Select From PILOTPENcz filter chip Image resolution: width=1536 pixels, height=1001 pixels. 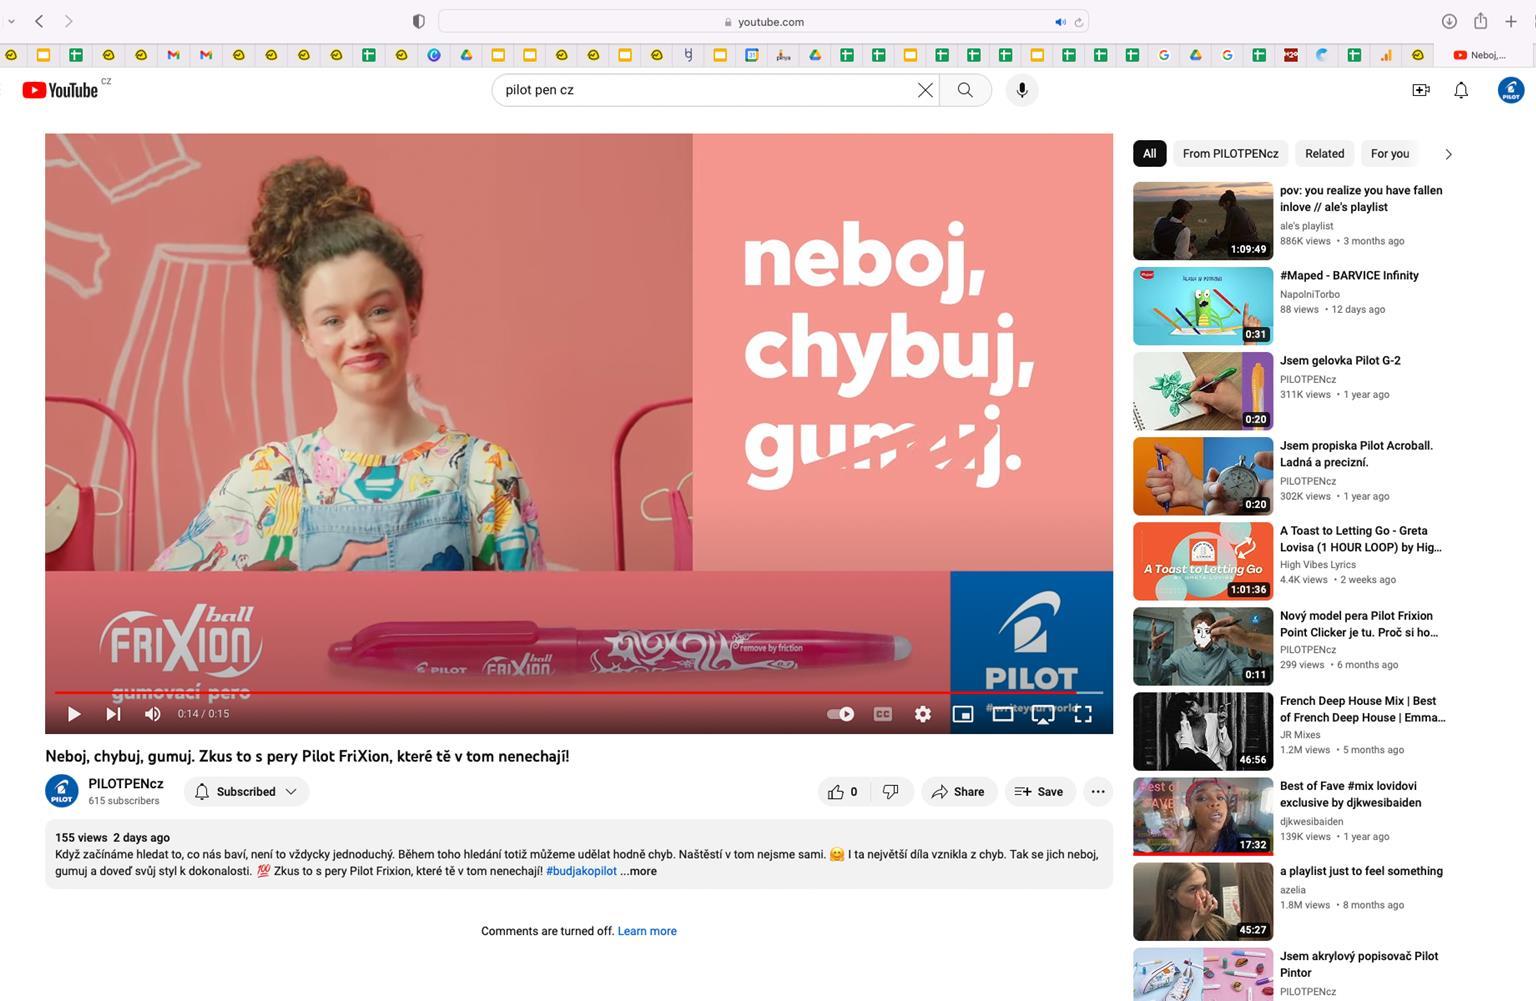pos(1230,154)
